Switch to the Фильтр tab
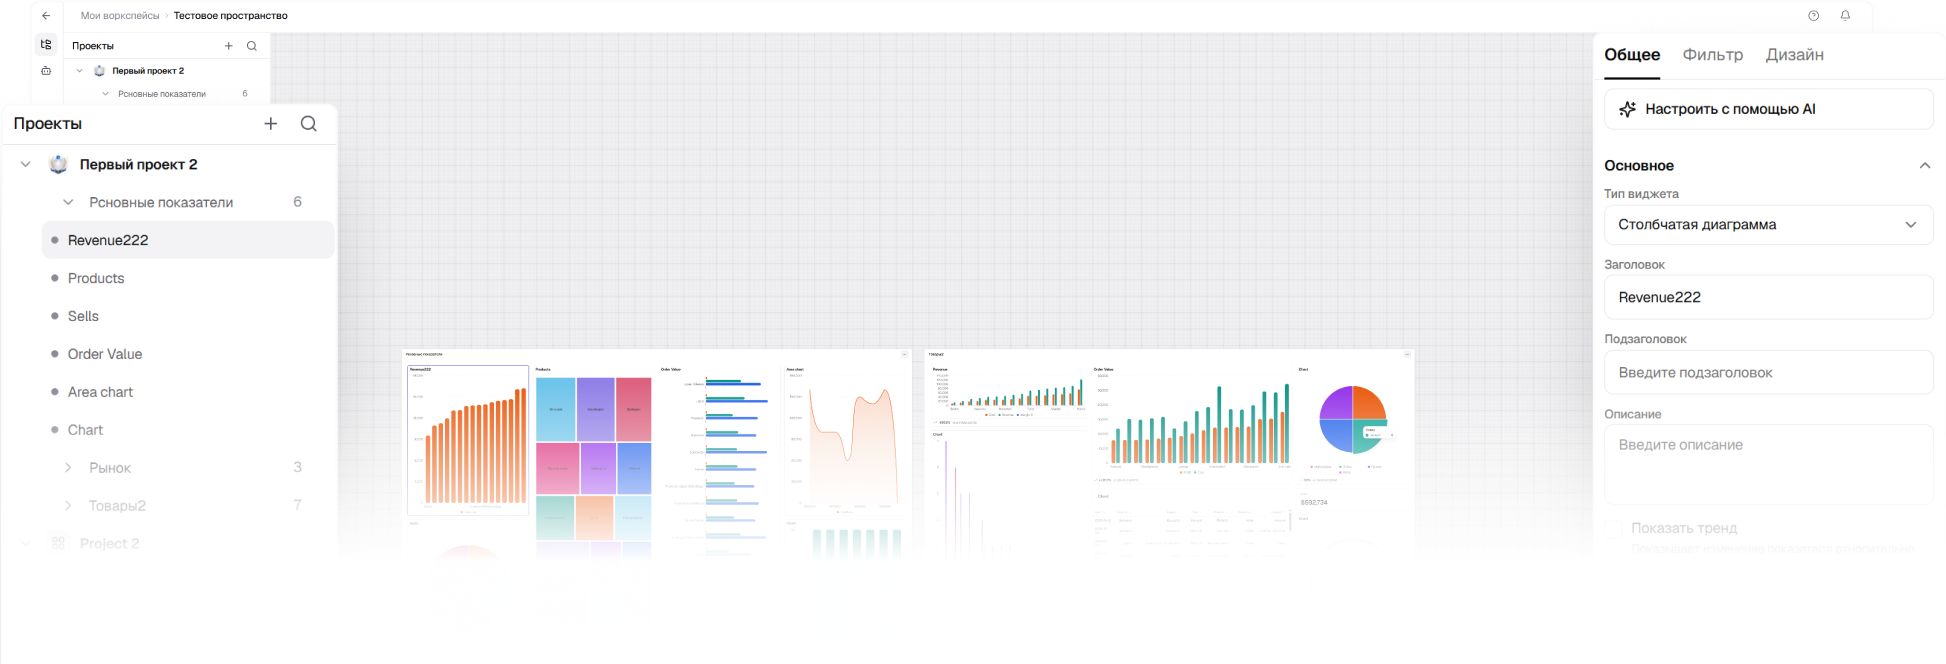The height and width of the screenshot is (664, 1946). [x=1713, y=55]
